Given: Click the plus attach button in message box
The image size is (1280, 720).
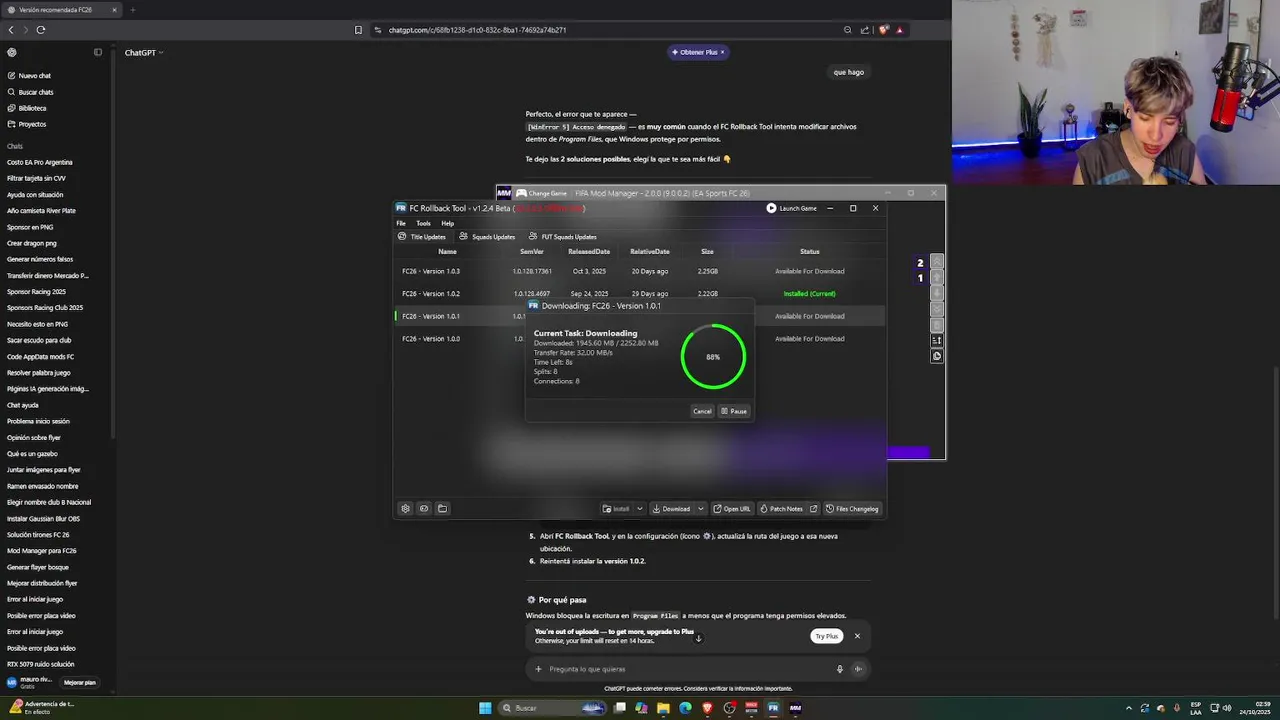Looking at the screenshot, I should pos(538,669).
